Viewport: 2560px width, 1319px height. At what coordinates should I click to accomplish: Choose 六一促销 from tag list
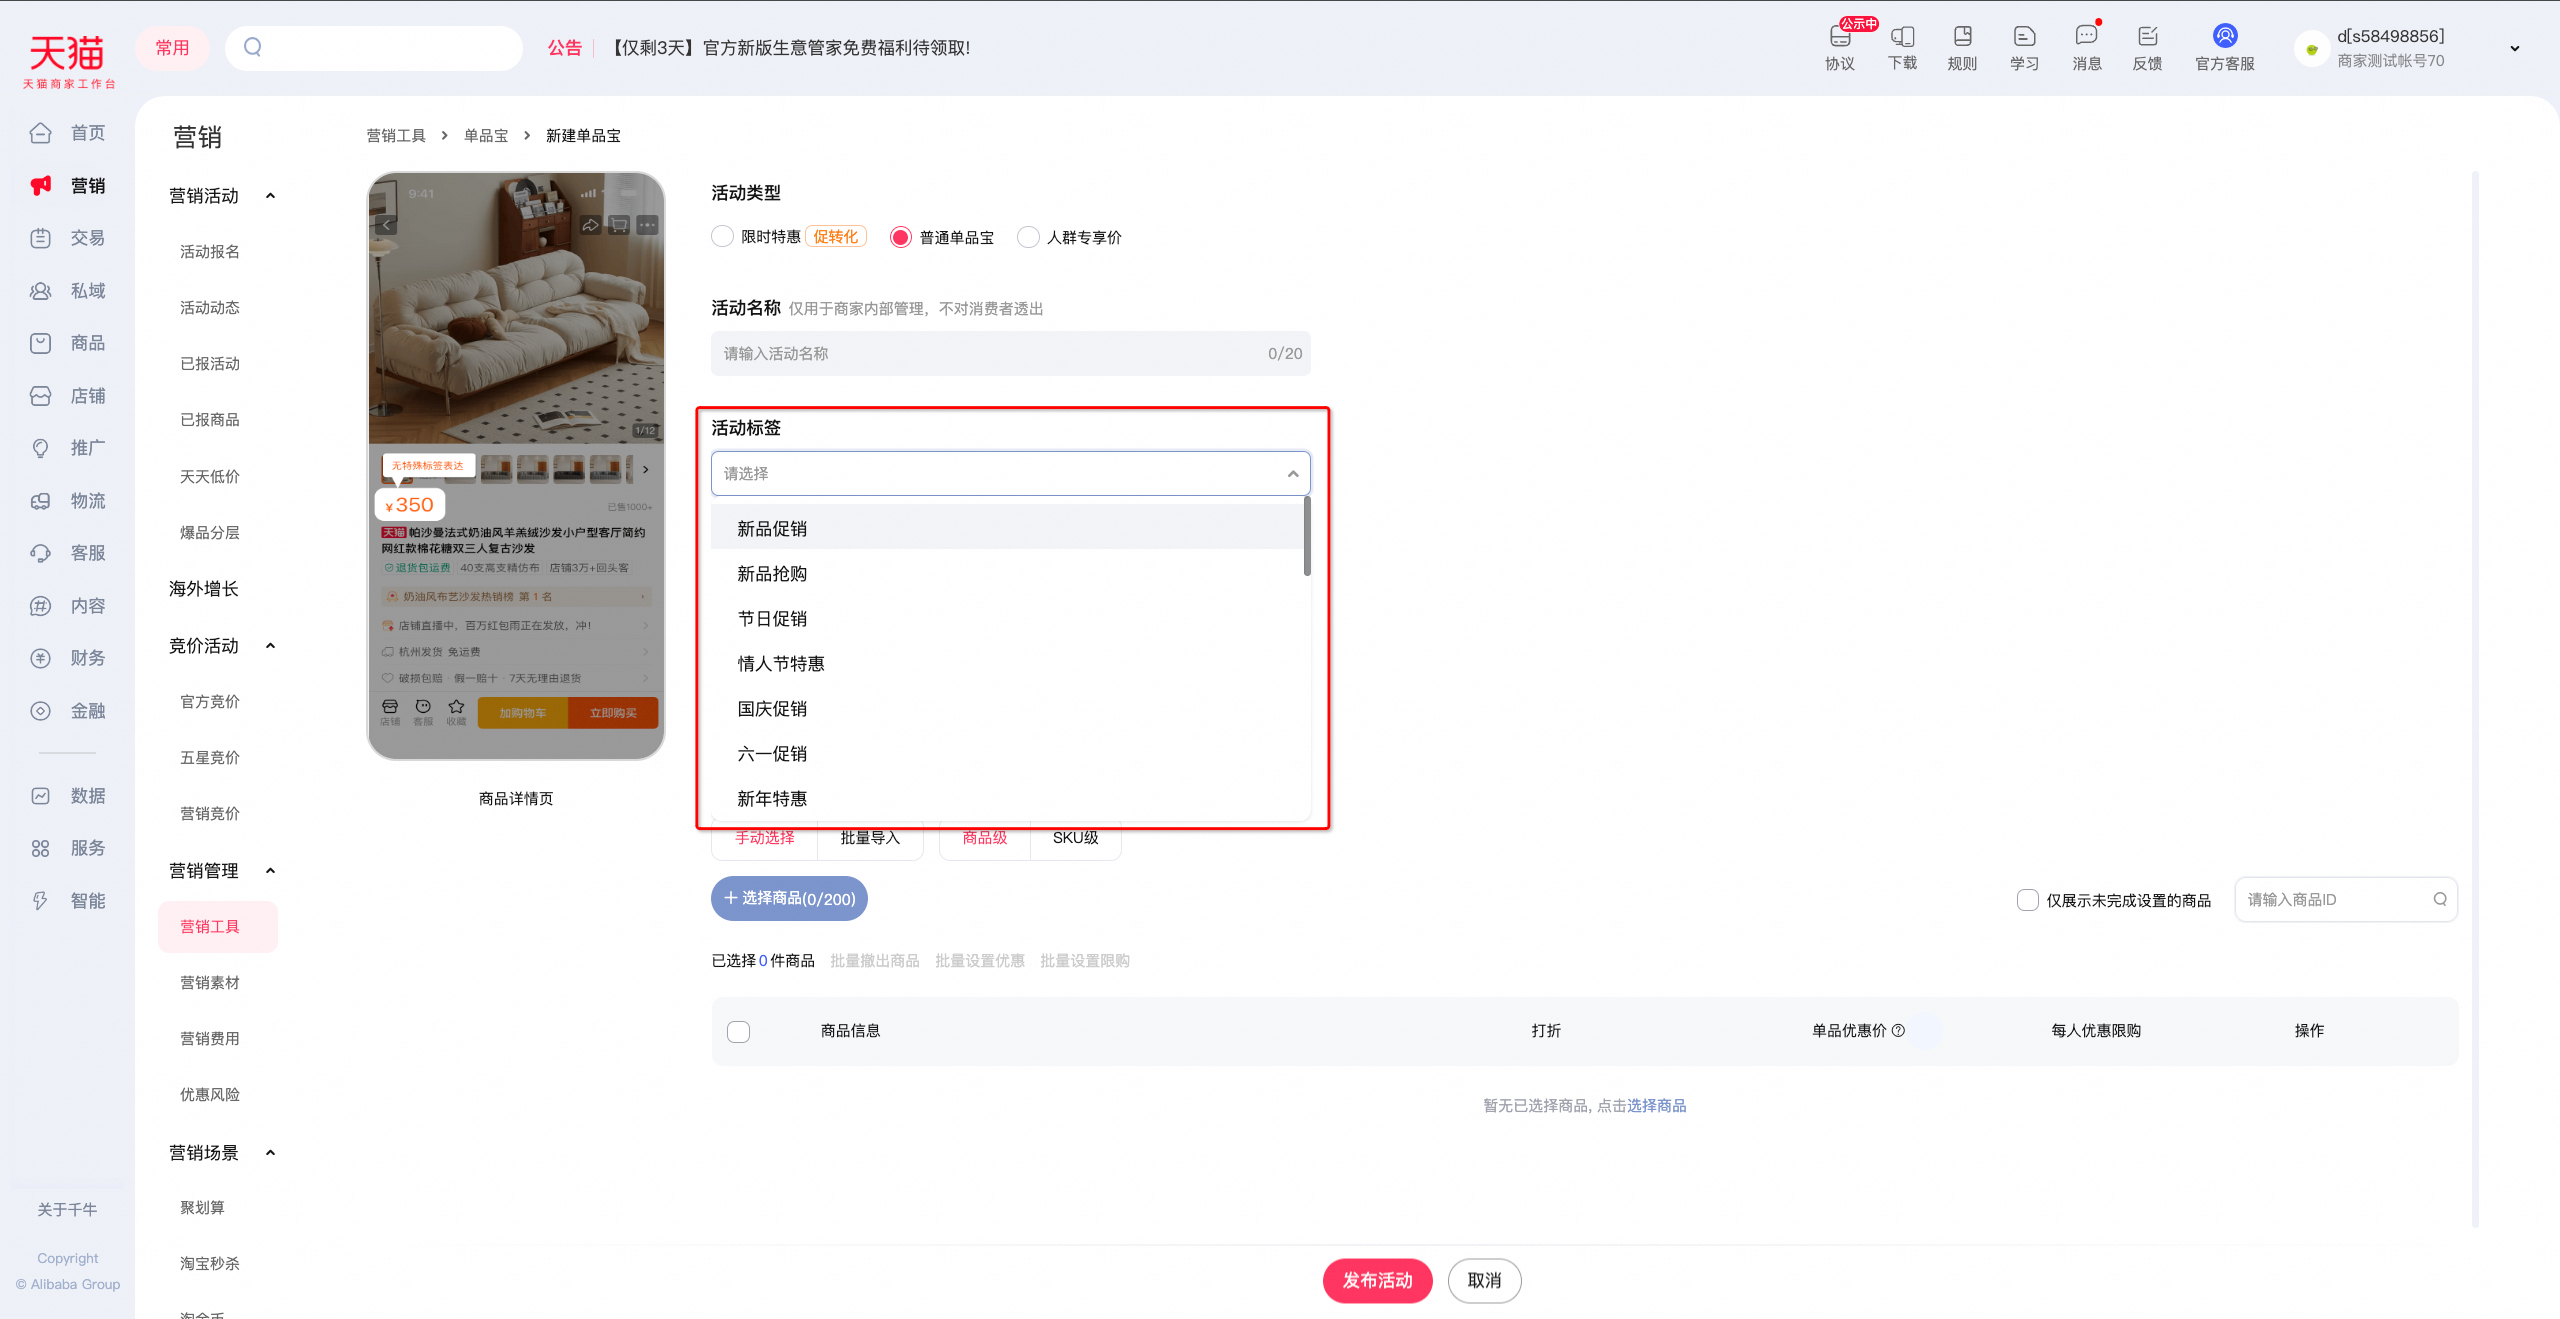(x=1008, y=753)
